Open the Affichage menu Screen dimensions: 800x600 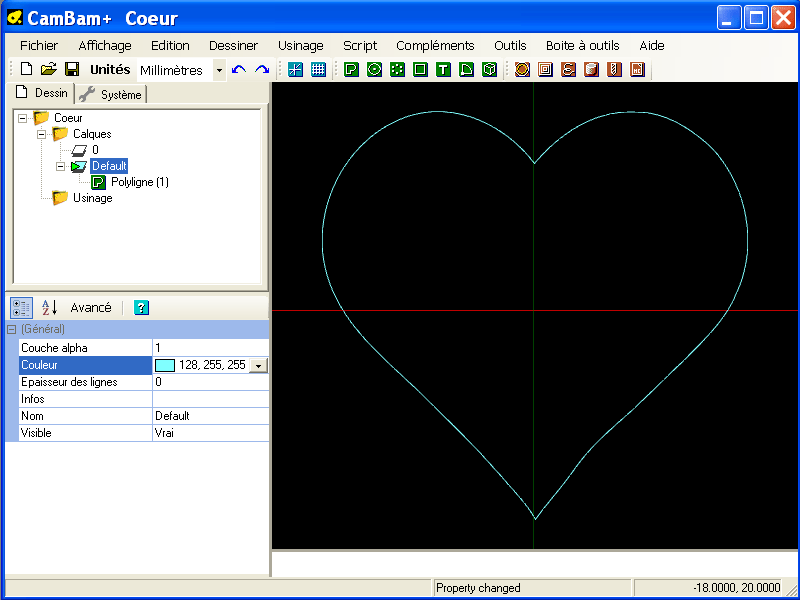[x=105, y=45]
